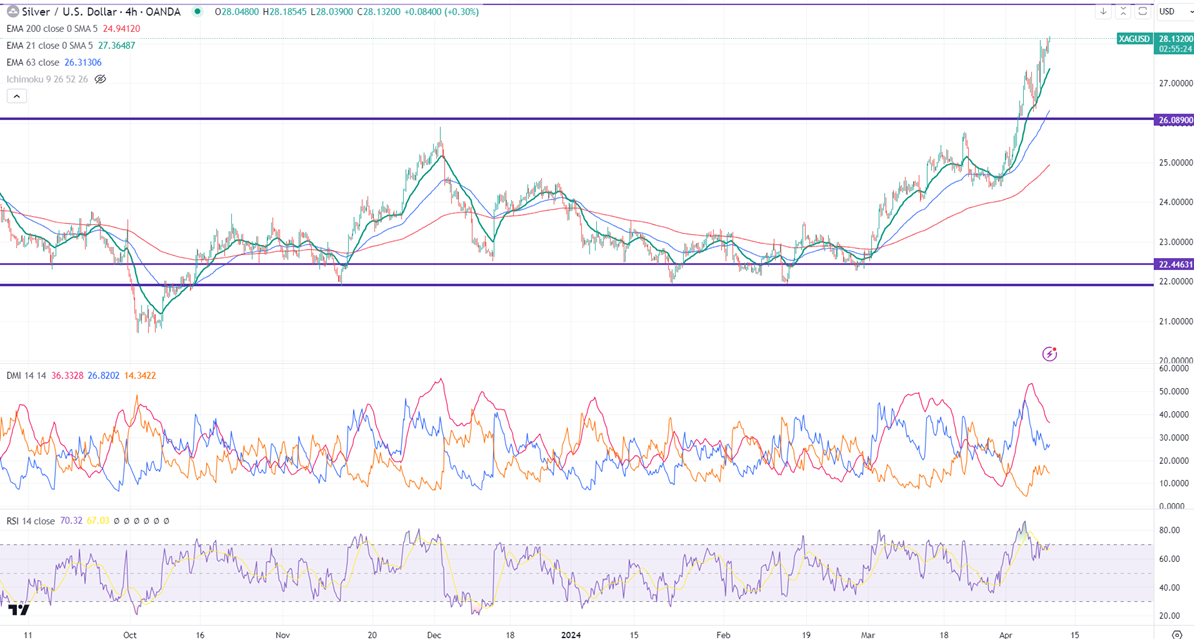Click the collapse pane icon beside the down arrow
The width and height of the screenshot is (1194, 639).
[1123, 11]
